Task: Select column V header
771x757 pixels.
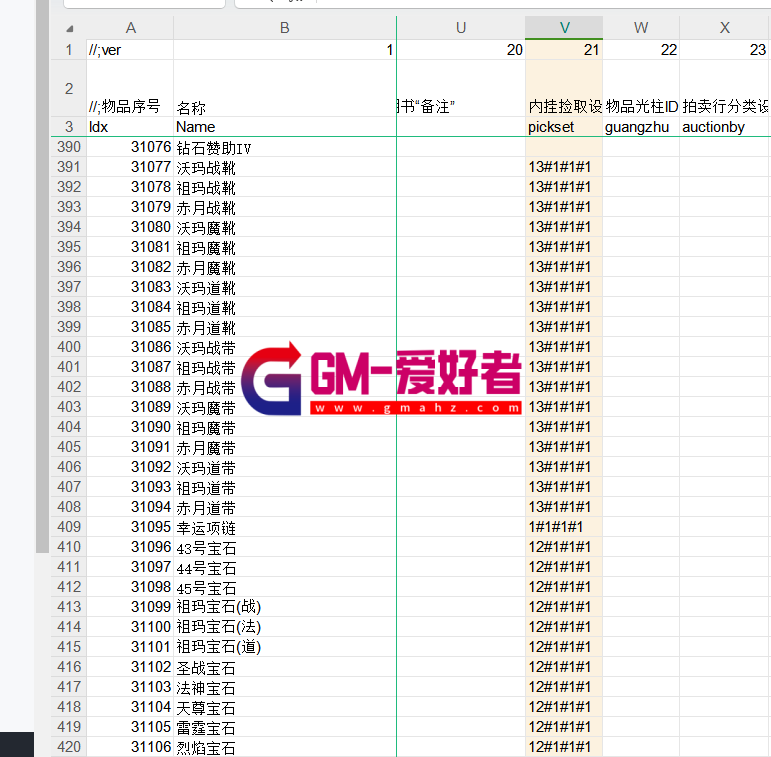Action: [x=564, y=28]
